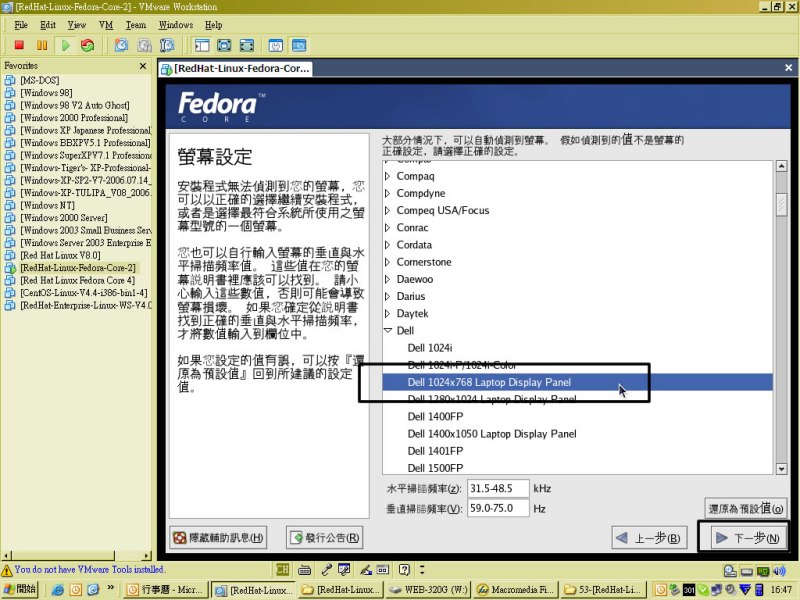Click the VMware hard disk status icon
Screen dimensions: 800x600
click(x=747, y=571)
